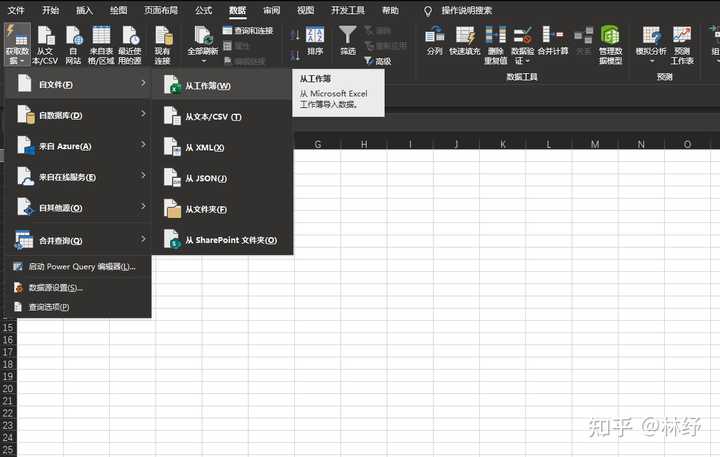
Task: Open 数据源设置(S) menu entry
Action: pos(78,288)
